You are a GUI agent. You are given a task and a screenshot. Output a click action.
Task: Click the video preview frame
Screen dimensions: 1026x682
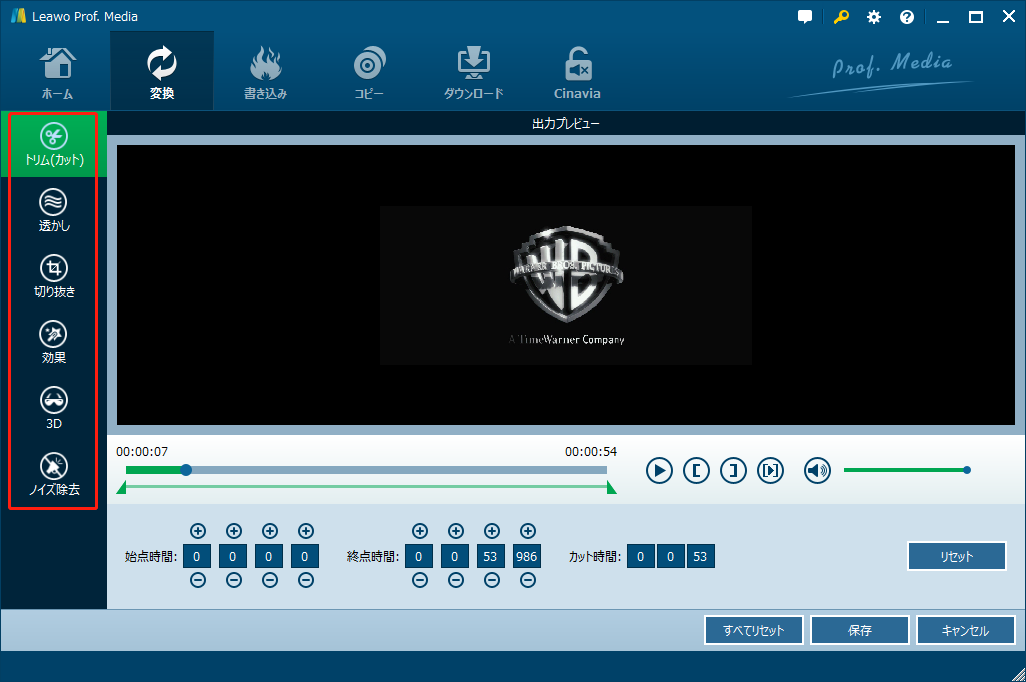point(566,285)
